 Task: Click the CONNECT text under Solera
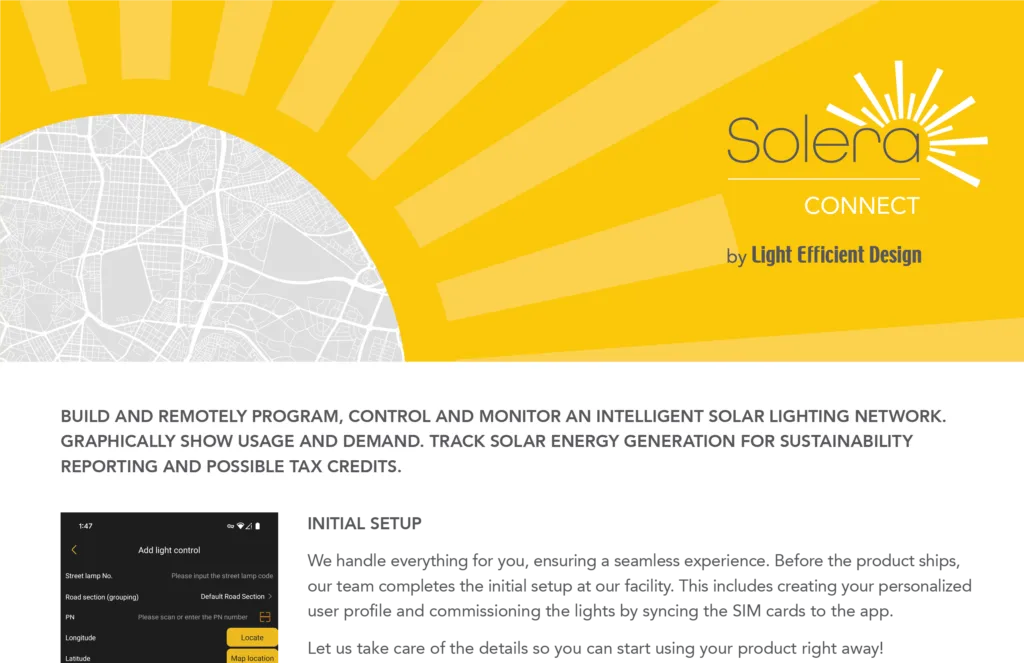coord(861,206)
